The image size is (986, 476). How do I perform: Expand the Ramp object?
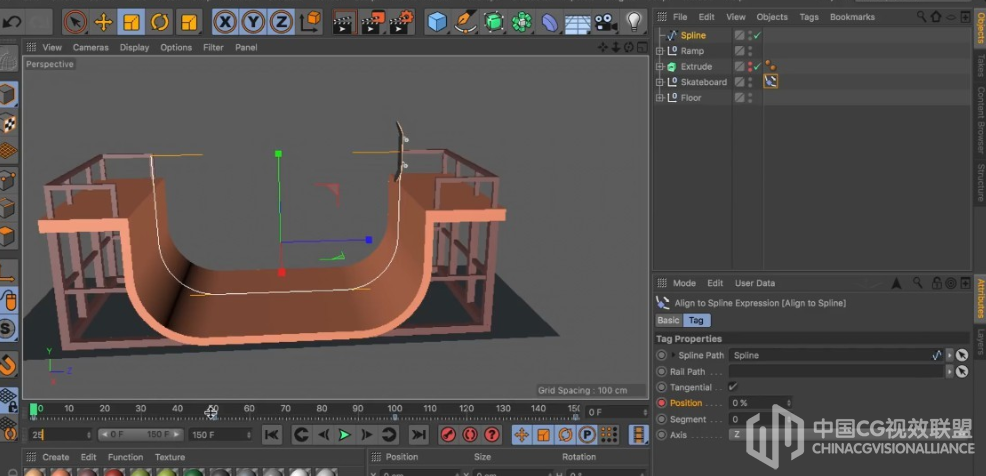click(x=660, y=51)
